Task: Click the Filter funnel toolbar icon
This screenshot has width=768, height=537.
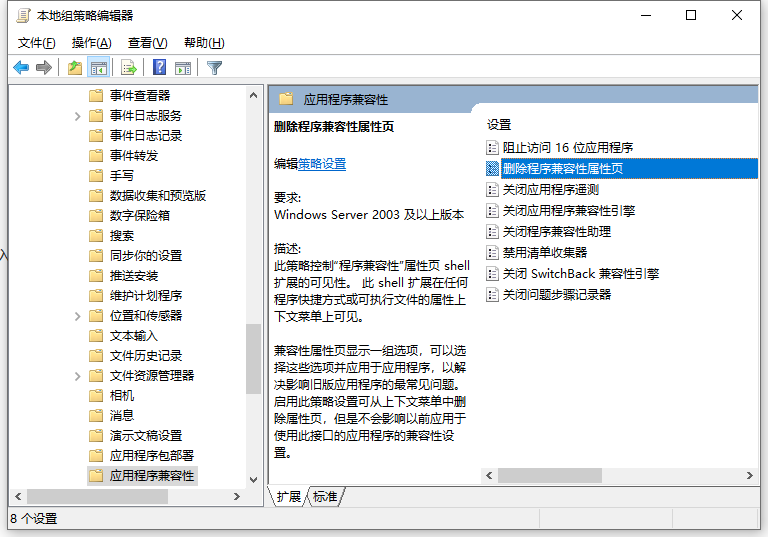Action: pos(215,68)
